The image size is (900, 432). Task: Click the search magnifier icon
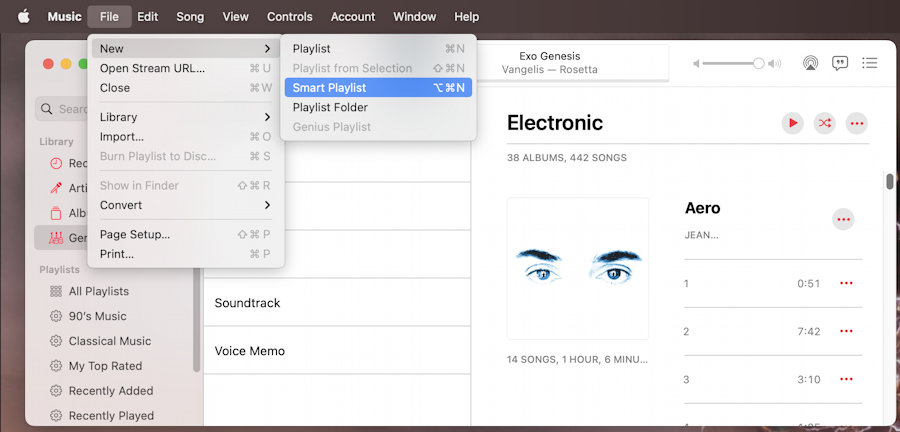click(46, 109)
